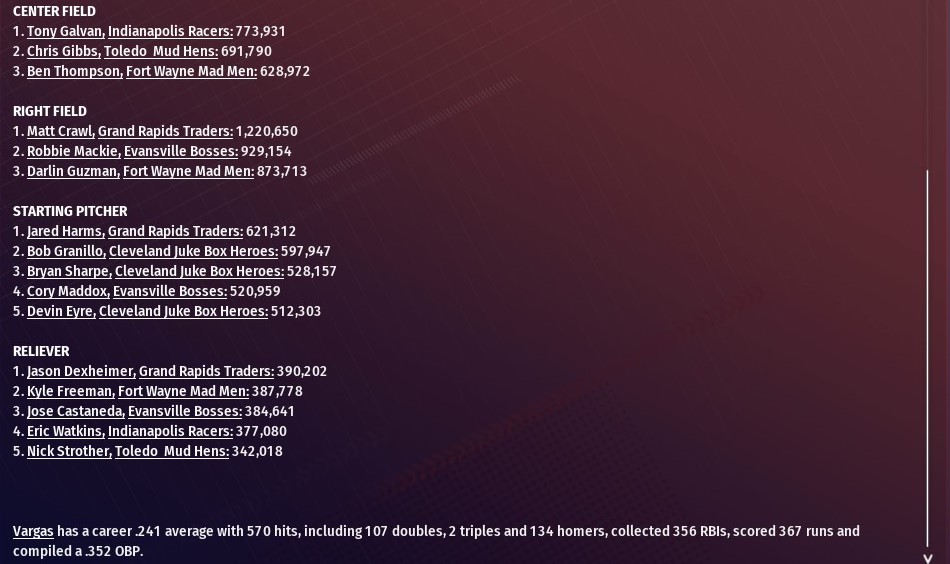Click Jared Harms starting pitcher link
This screenshot has width=950, height=564.
tap(65, 231)
